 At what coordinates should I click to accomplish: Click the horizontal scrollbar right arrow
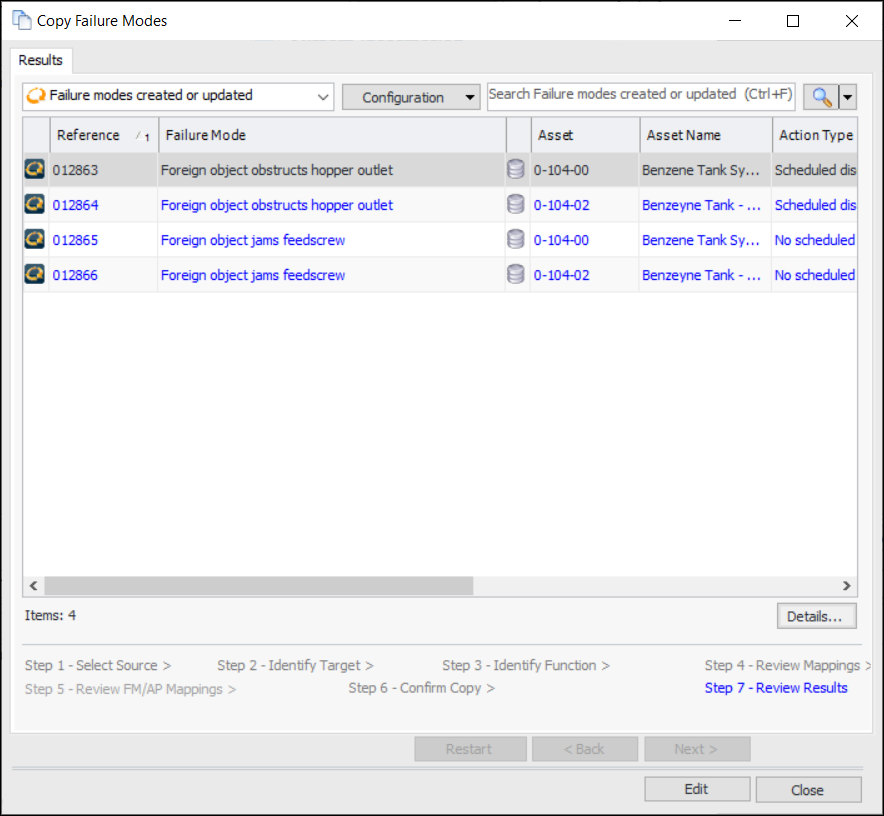coord(846,586)
